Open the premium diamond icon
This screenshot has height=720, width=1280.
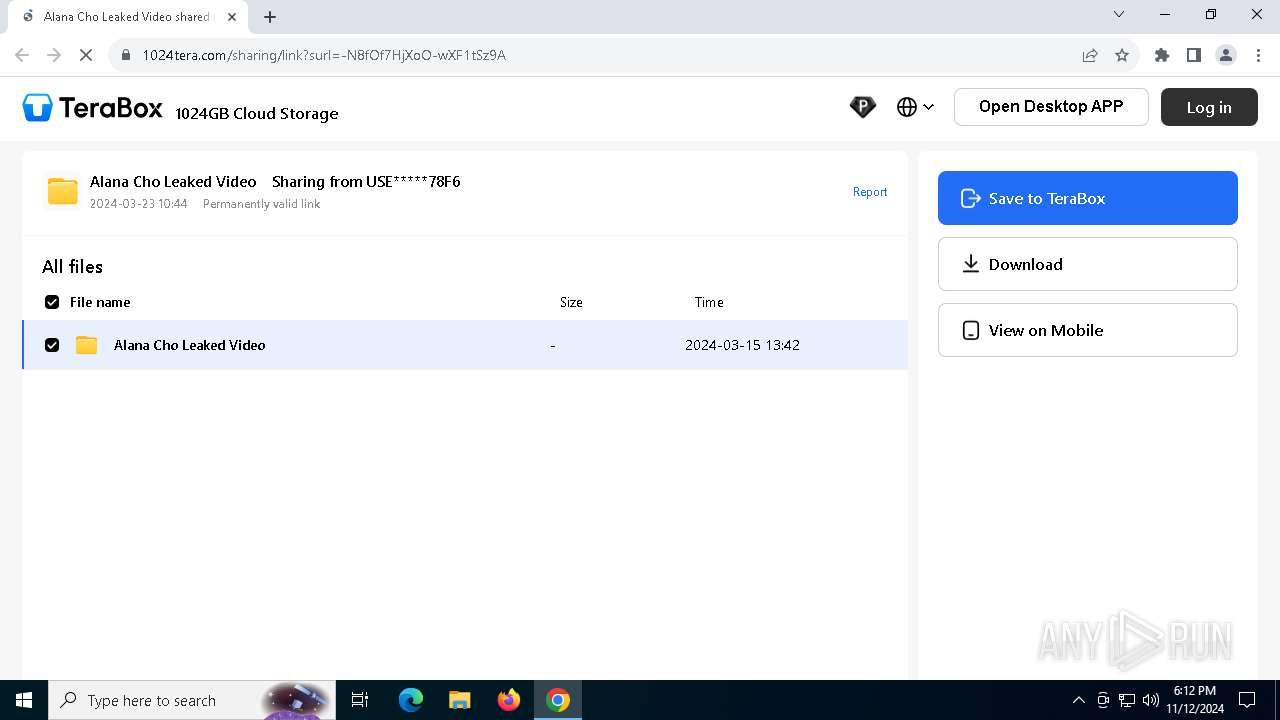pyautogui.click(x=862, y=107)
